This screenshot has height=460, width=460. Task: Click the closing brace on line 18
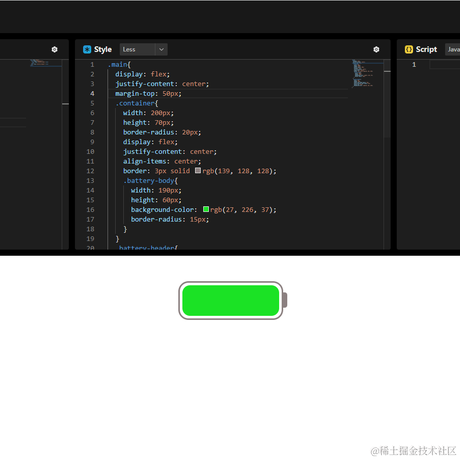[125, 229]
